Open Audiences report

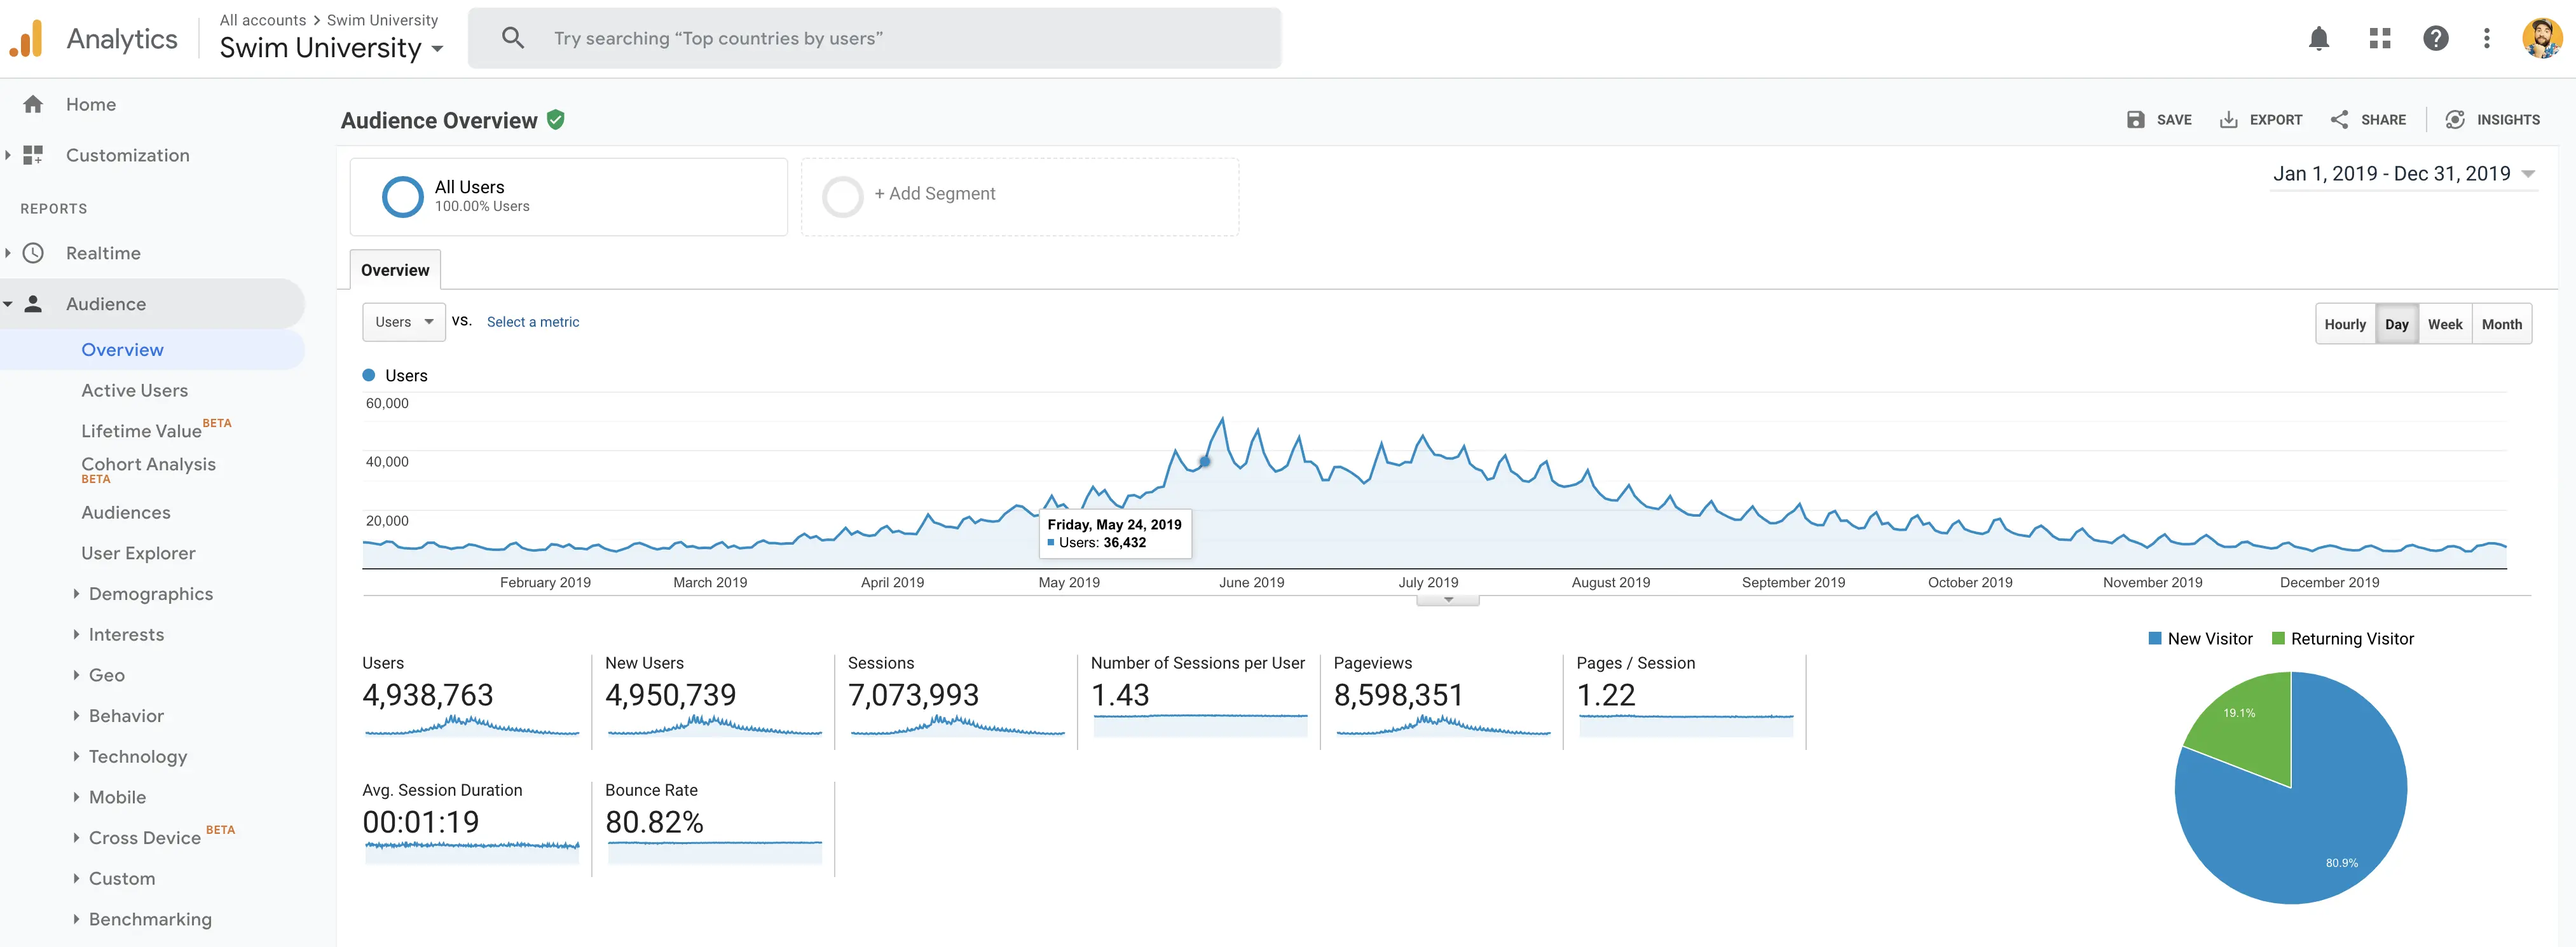point(126,512)
